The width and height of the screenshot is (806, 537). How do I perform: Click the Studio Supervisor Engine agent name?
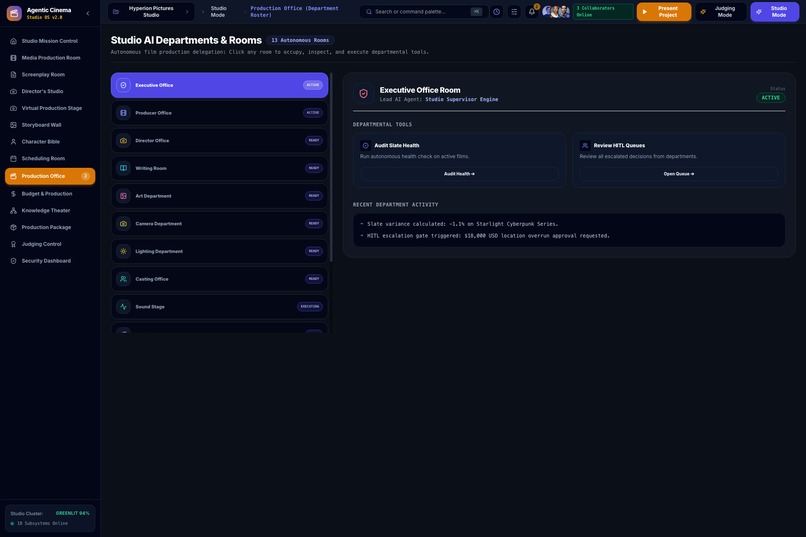click(462, 100)
